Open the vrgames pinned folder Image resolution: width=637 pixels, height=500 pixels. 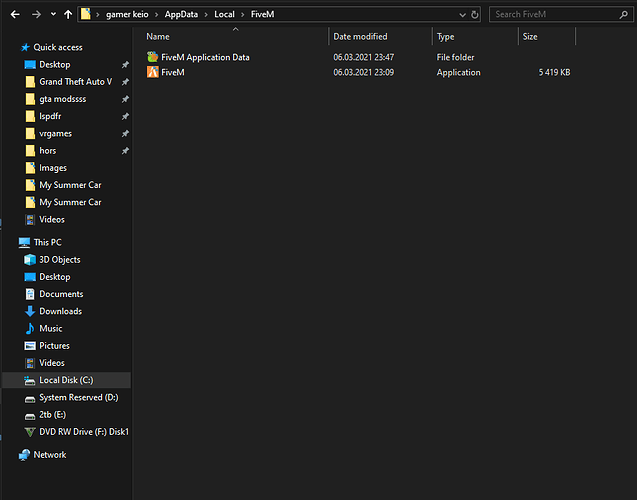click(55, 134)
